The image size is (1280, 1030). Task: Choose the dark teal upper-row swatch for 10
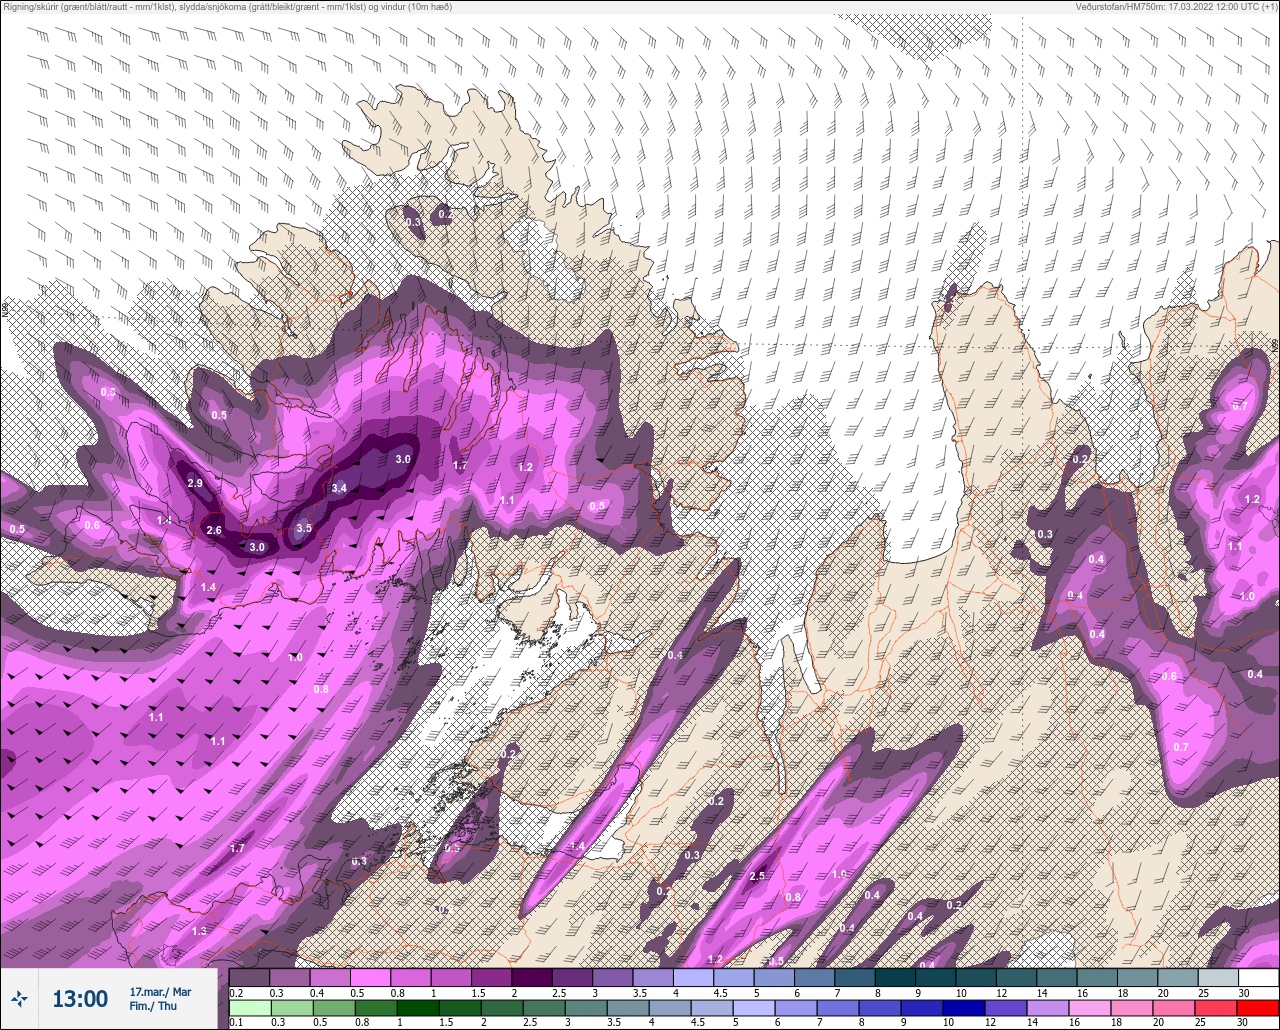pos(976,977)
